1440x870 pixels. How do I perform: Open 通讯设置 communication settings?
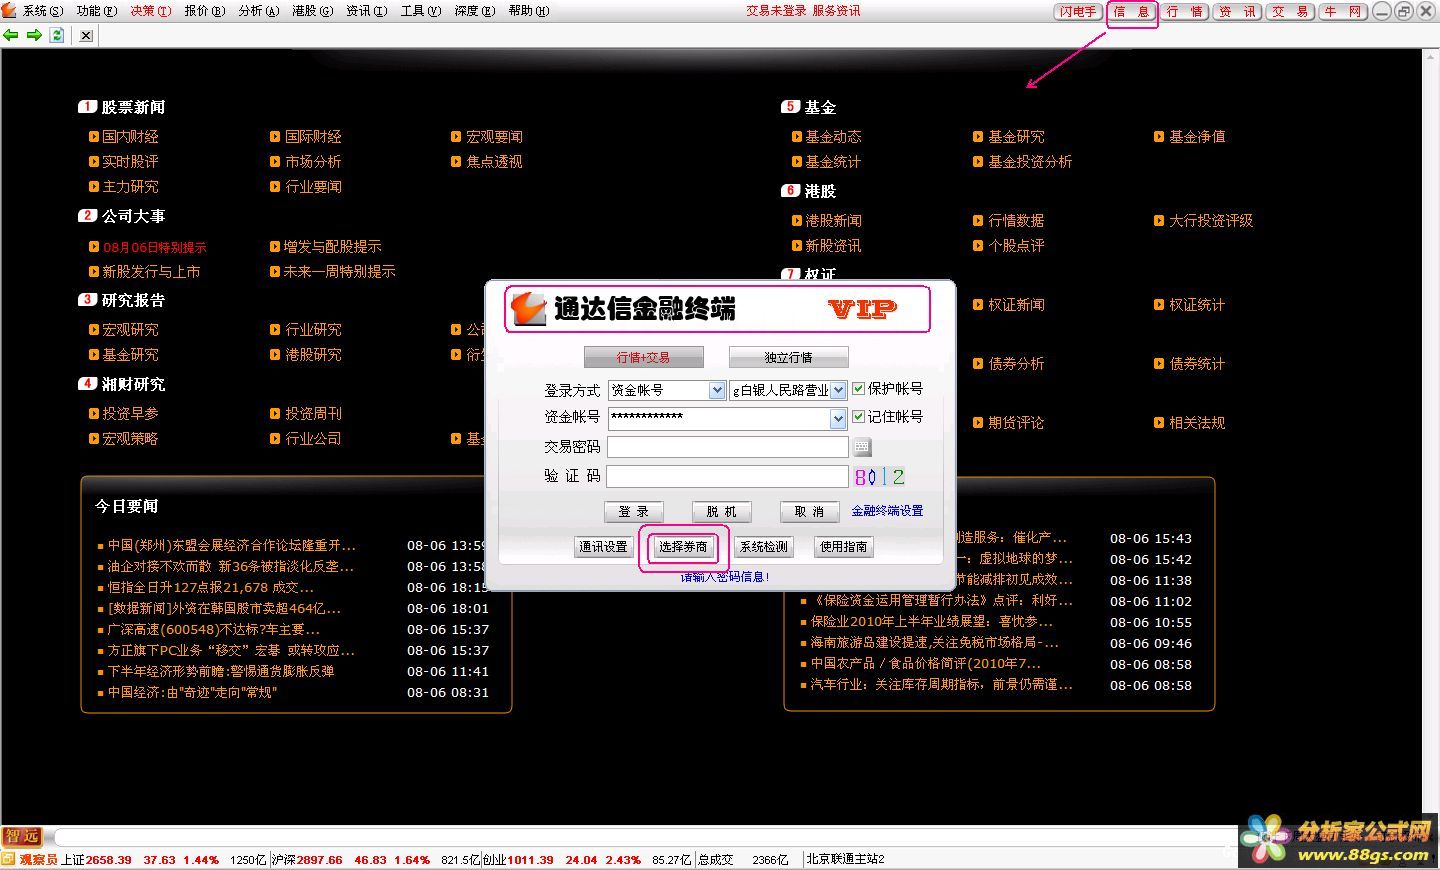(603, 547)
